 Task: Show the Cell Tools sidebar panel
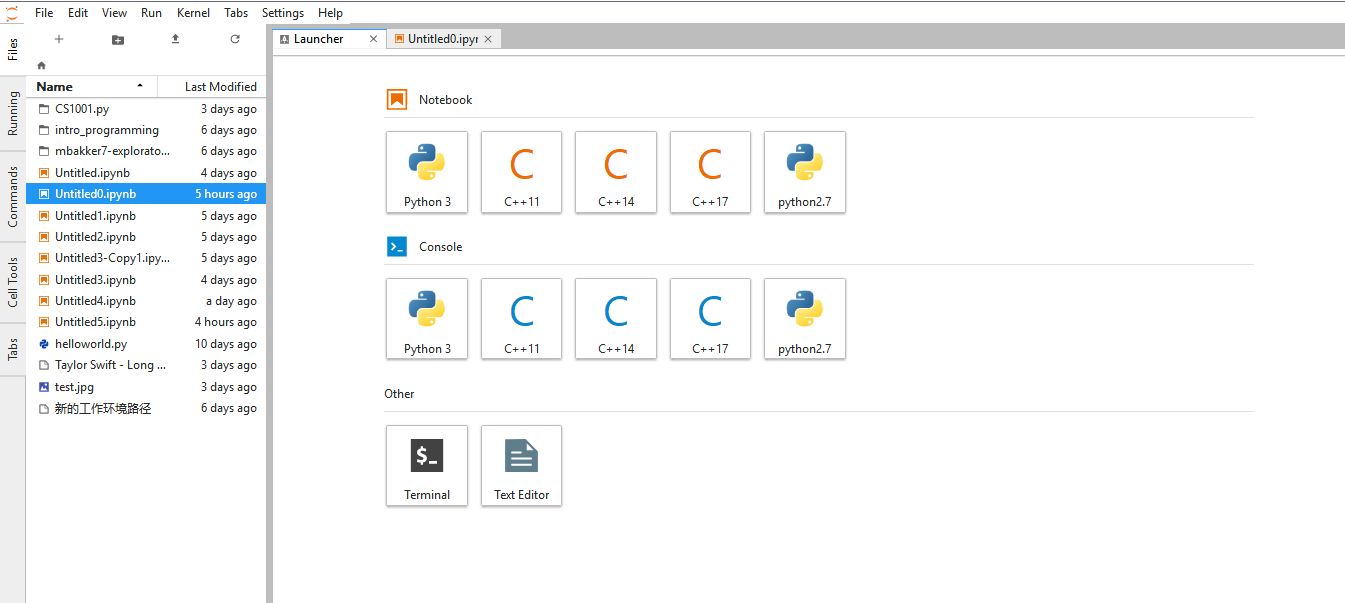(13, 281)
